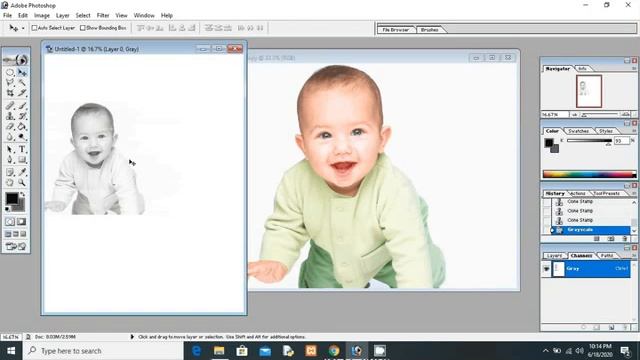Select the Crop tool

point(10,93)
